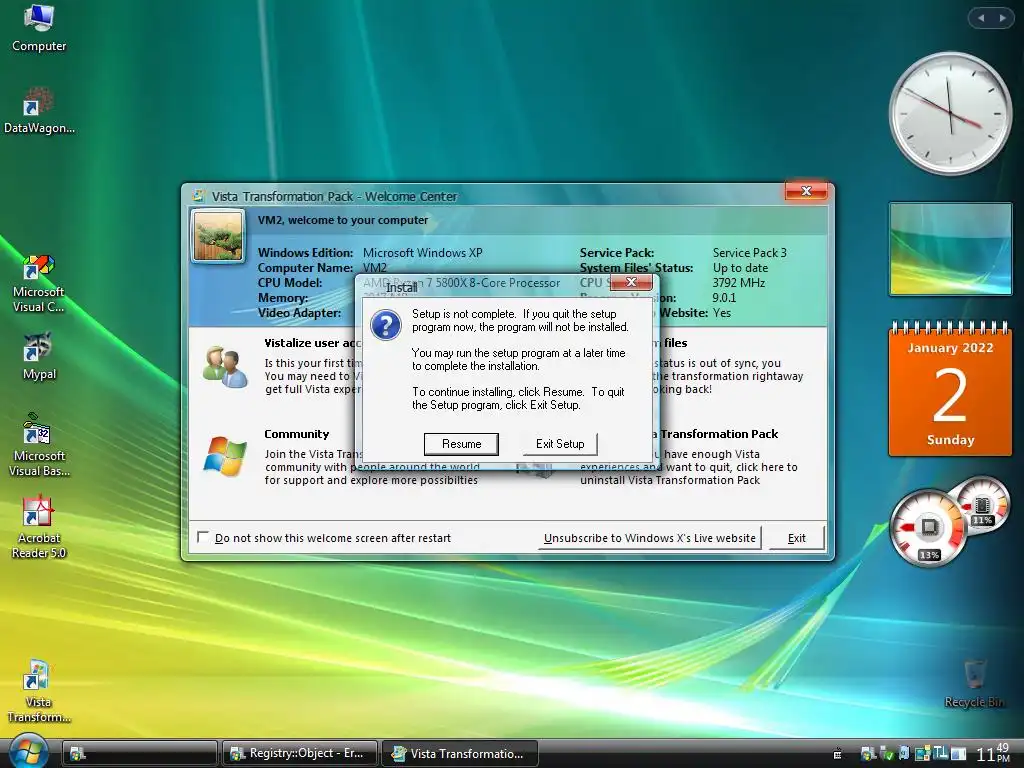The height and width of the screenshot is (768, 1024).
Task: Click the Community Windows flag icon
Action: click(225, 455)
